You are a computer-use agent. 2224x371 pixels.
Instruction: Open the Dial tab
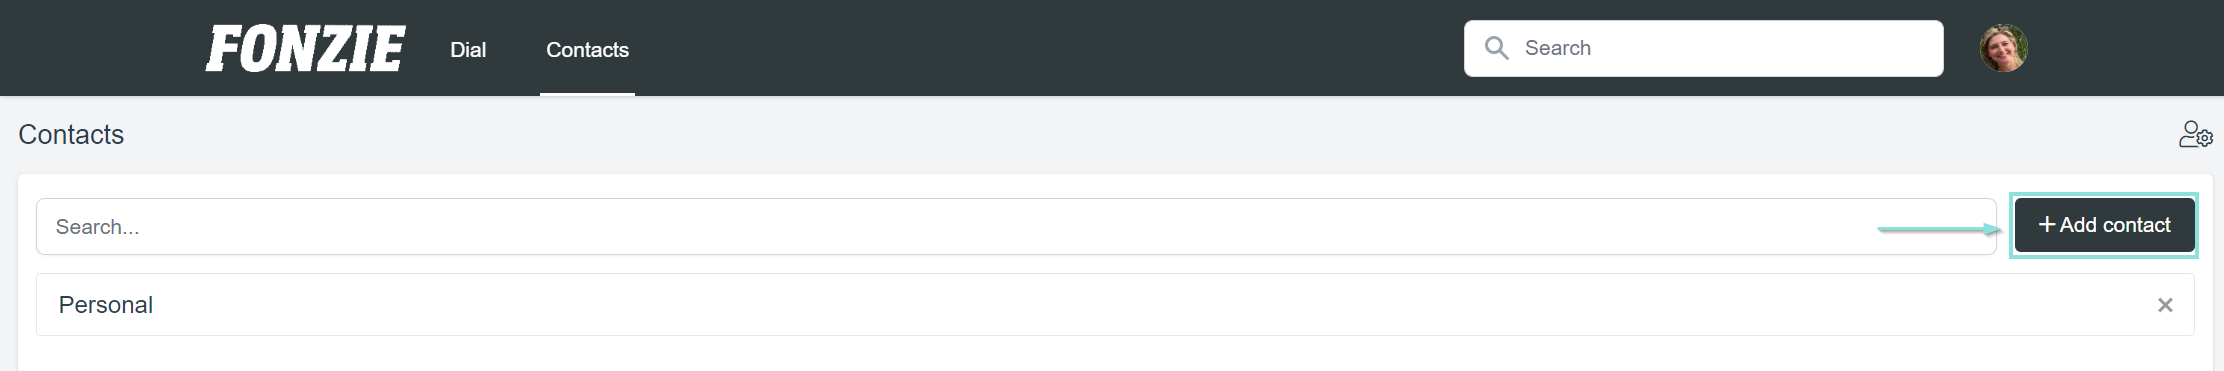click(468, 50)
